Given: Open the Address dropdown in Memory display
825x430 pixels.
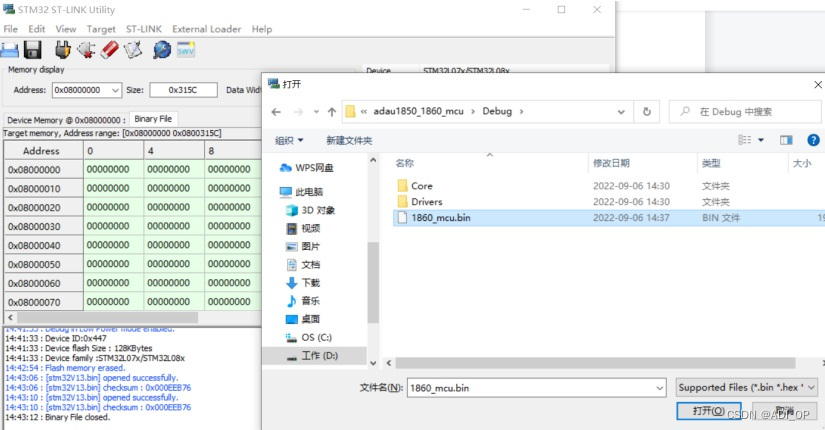Looking at the screenshot, I should tap(116, 91).
